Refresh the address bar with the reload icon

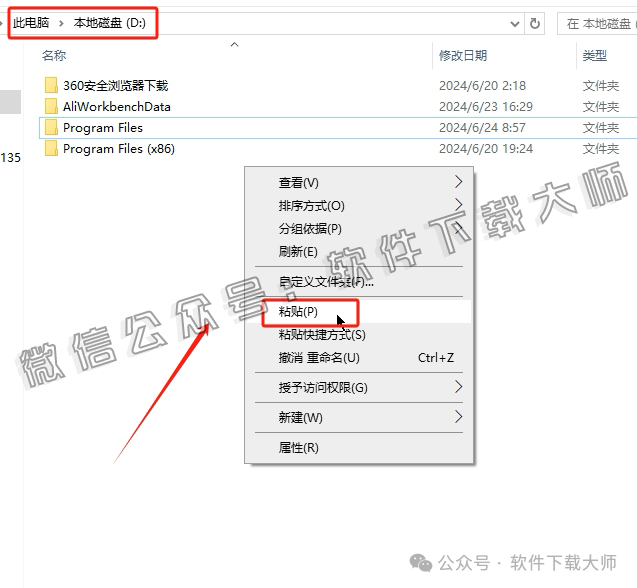click(535, 24)
